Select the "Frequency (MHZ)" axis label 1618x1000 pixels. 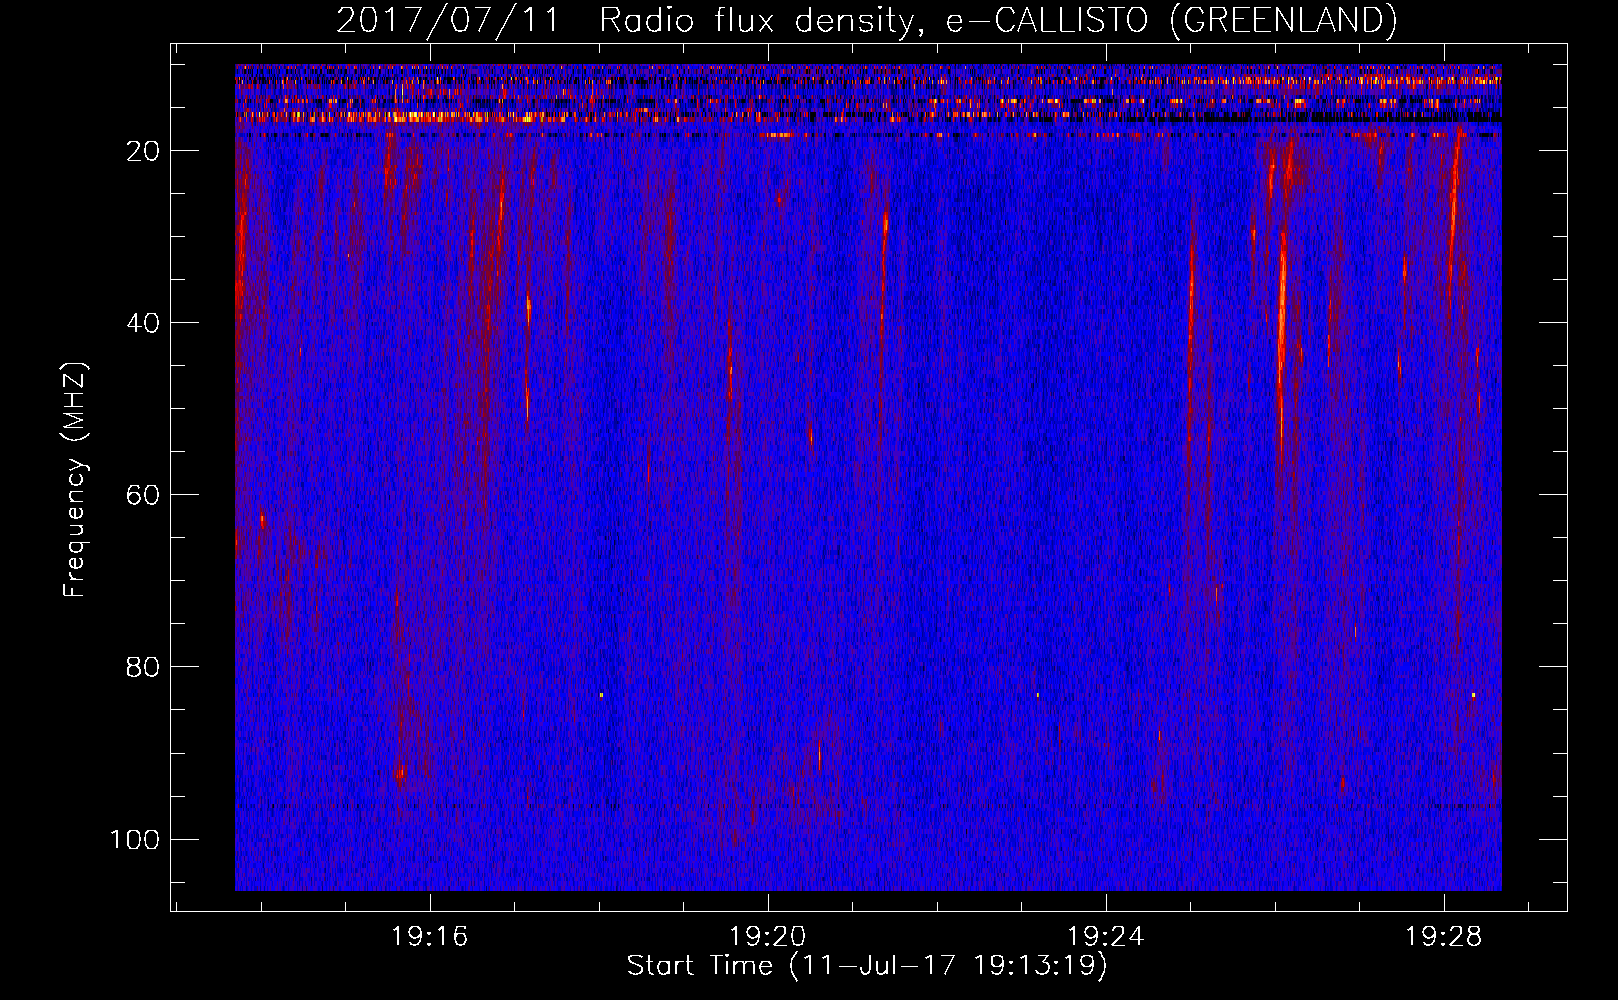[75, 480]
